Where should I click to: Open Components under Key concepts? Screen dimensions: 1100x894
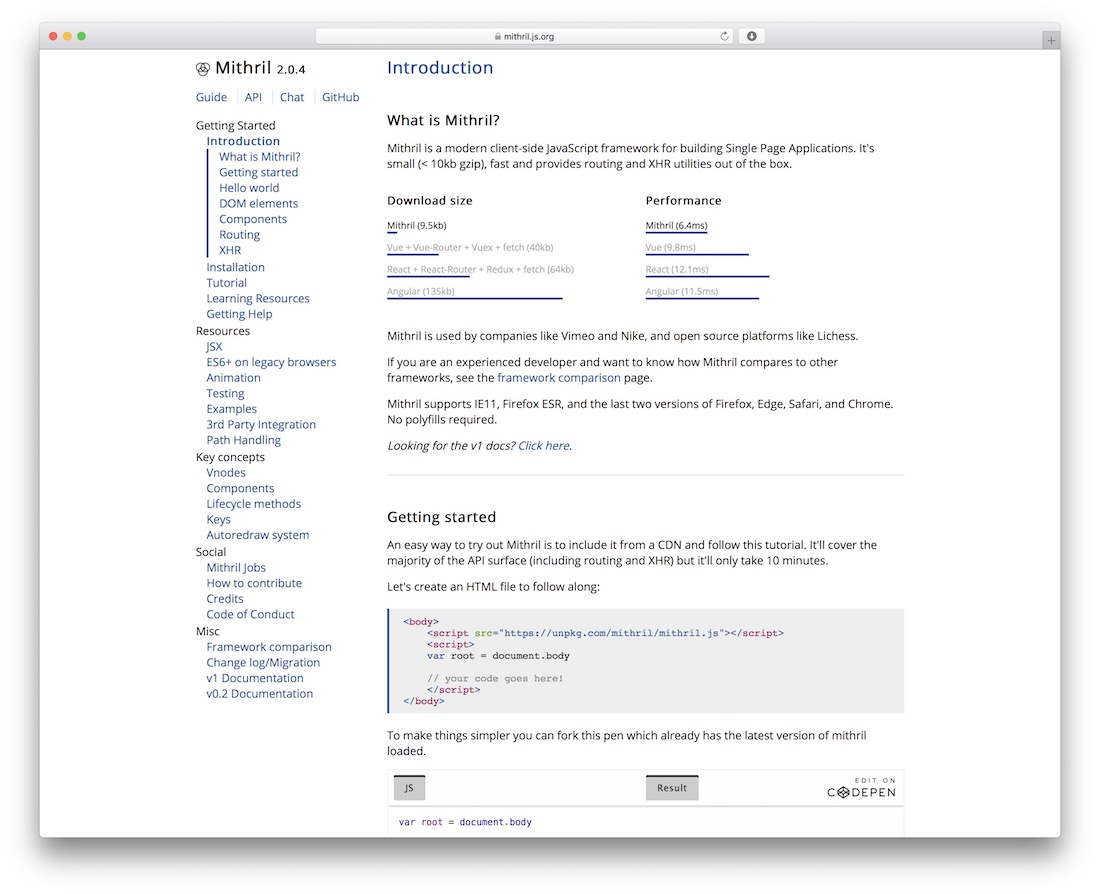(x=240, y=488)
